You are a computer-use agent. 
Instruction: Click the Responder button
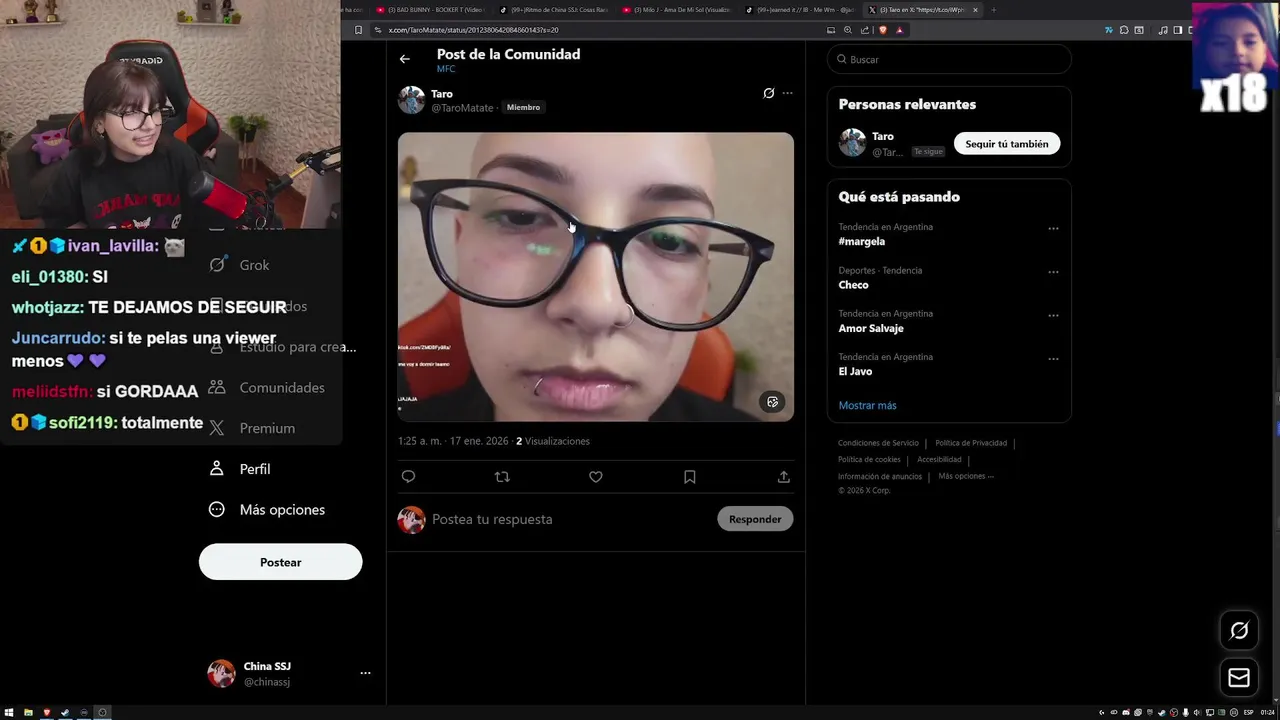pos(755,519)
